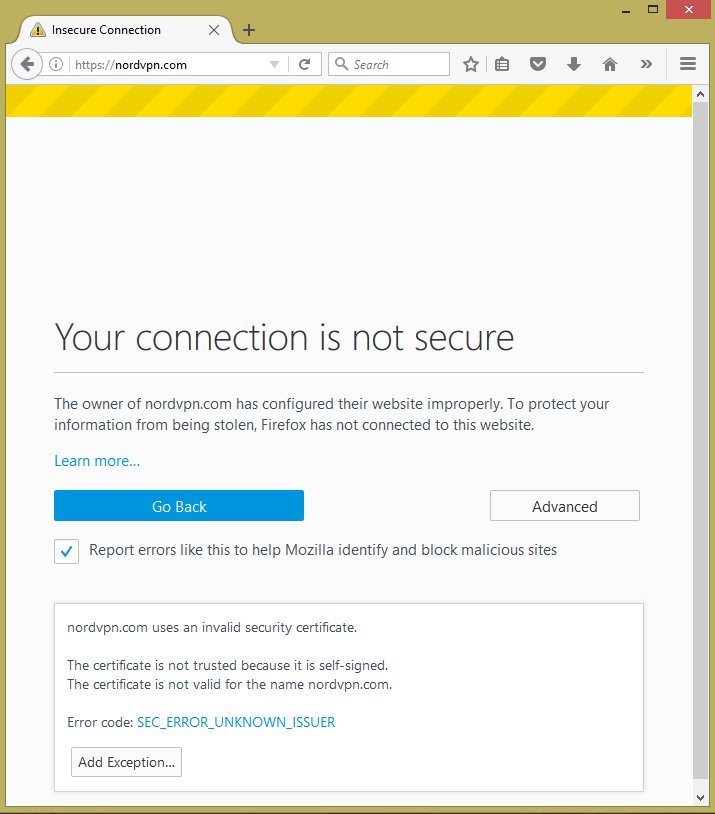
Task: Open a new tab with plus button
Action: [x=249, y=30]
